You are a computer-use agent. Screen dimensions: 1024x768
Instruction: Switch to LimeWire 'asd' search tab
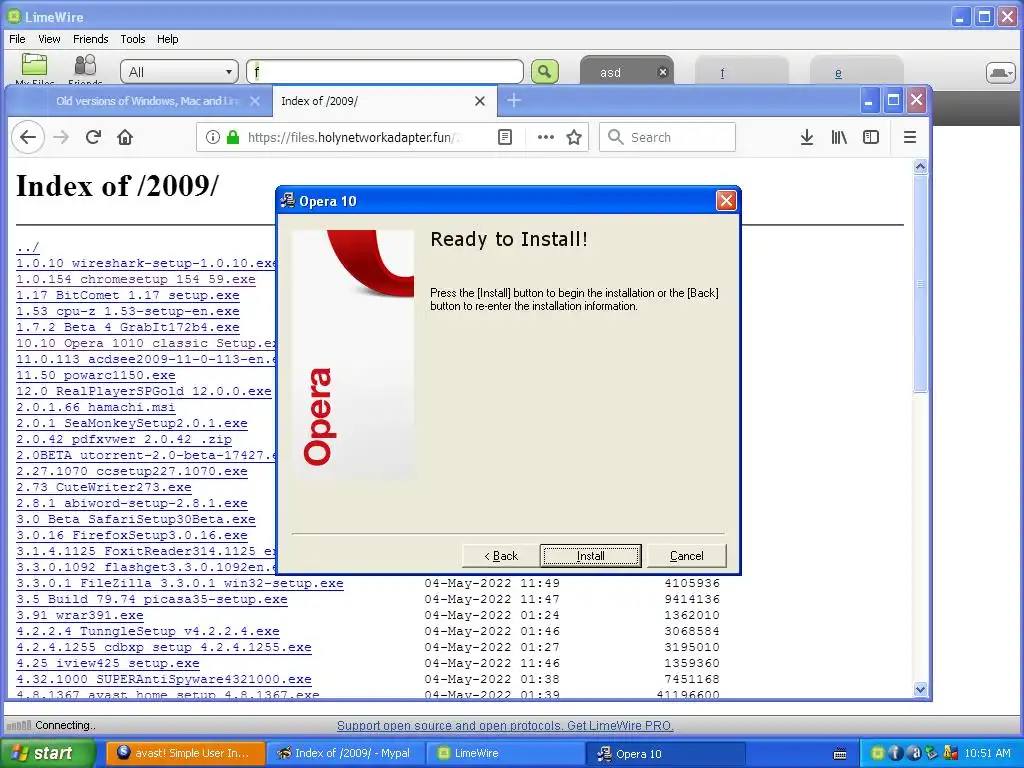pos(611,72)
